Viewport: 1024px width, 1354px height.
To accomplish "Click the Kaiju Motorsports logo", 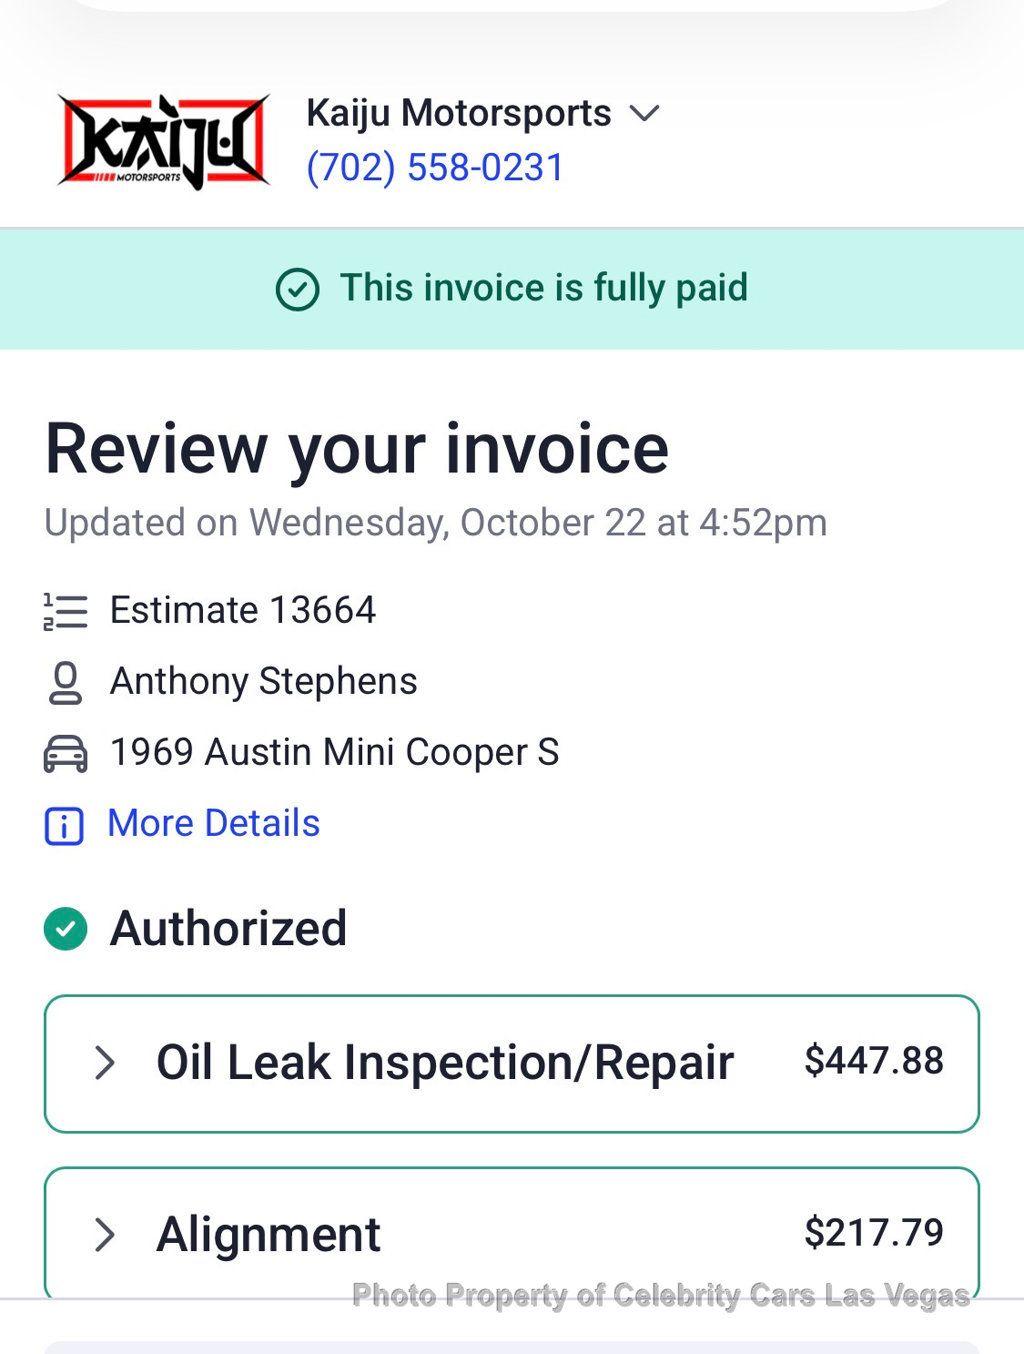I will coord(163,141).
